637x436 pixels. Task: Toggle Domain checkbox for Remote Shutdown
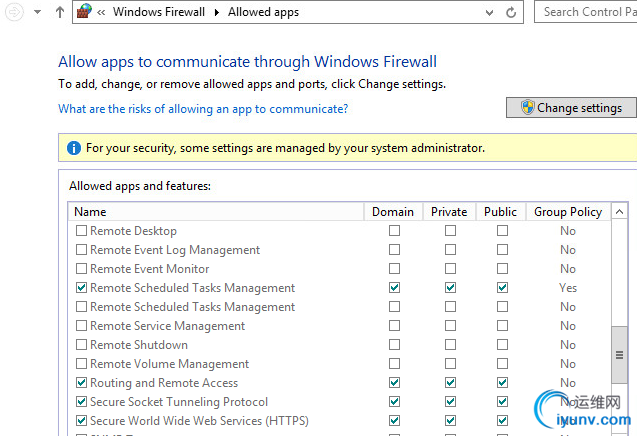tap(394, 345)
